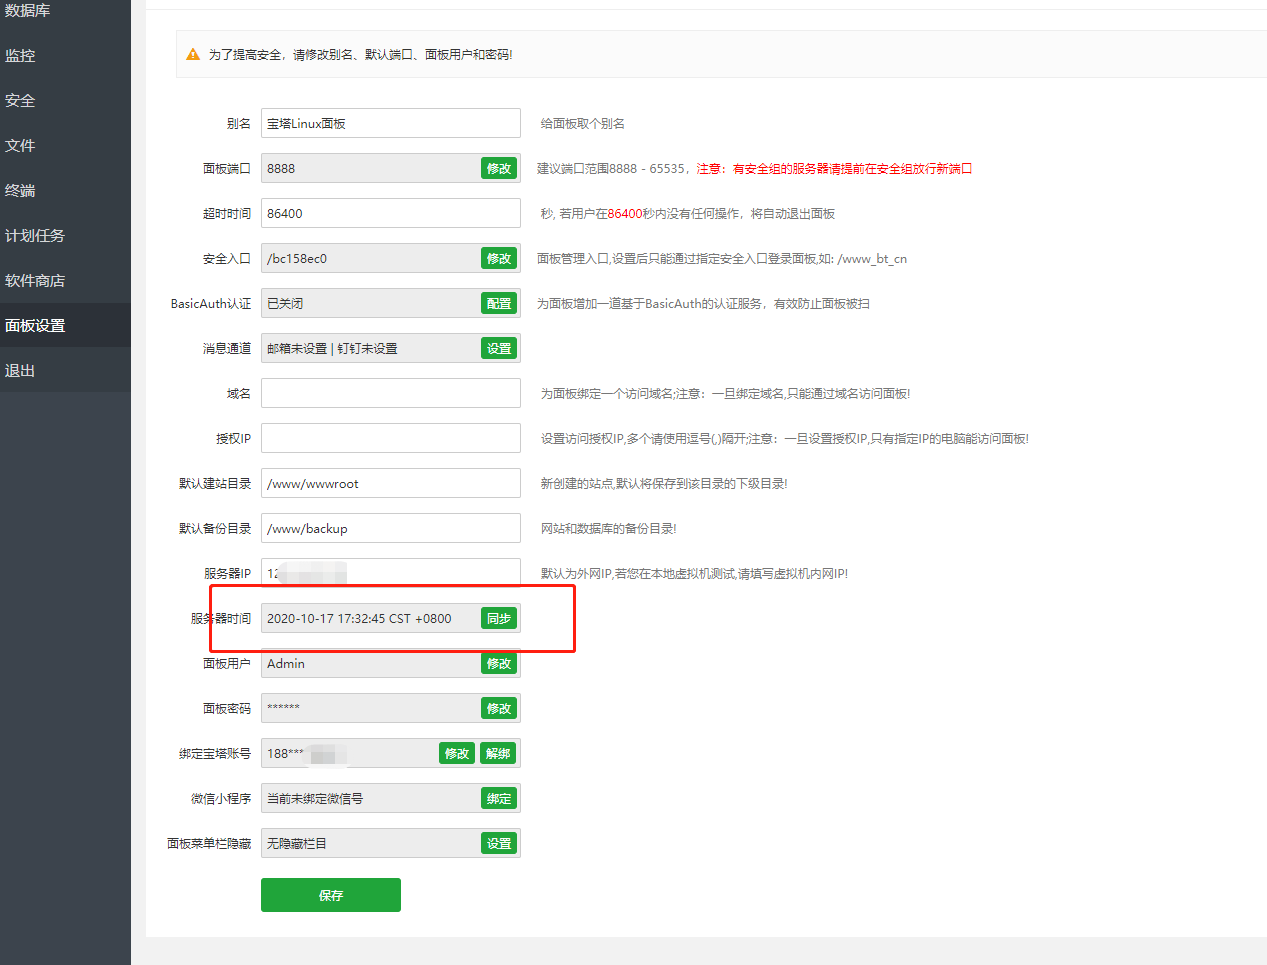The image size is (1267, 965).
Task: Click the hint text 给面板取个别名
Action: click(x=583, y=124)
